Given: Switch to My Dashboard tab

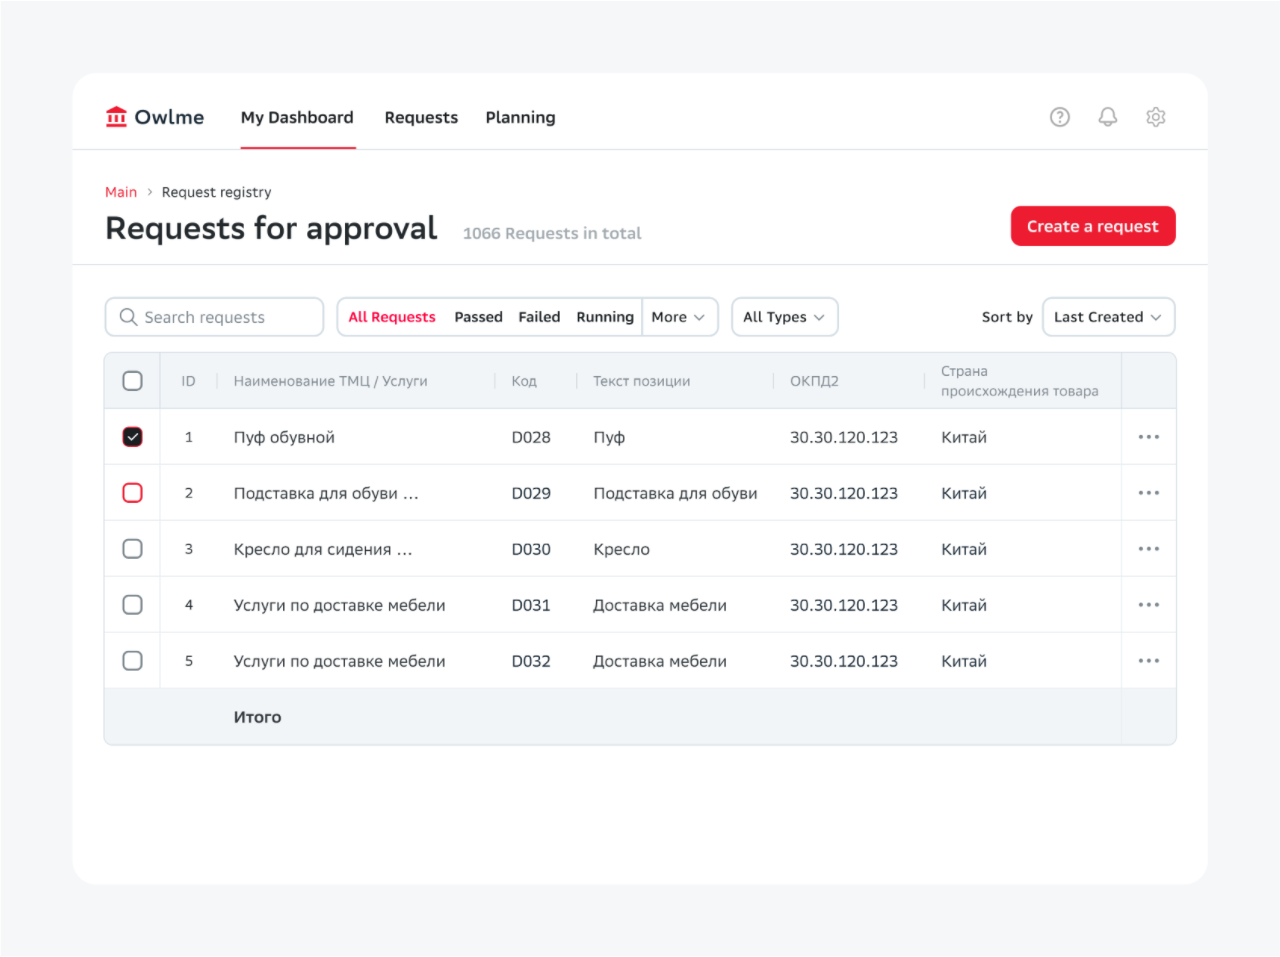Looking at the screenshot, I should coord(297,117).
